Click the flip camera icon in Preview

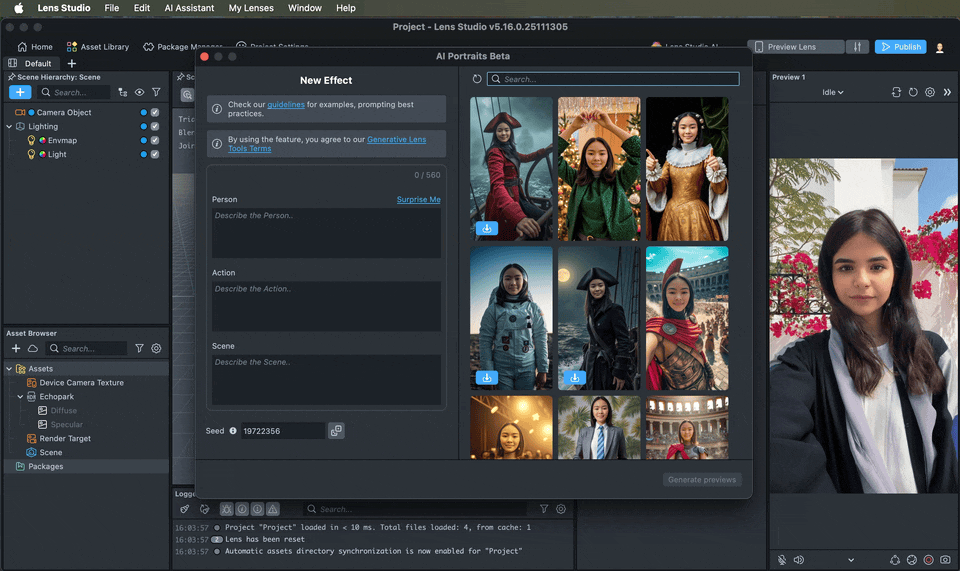(x=896, y=92)
